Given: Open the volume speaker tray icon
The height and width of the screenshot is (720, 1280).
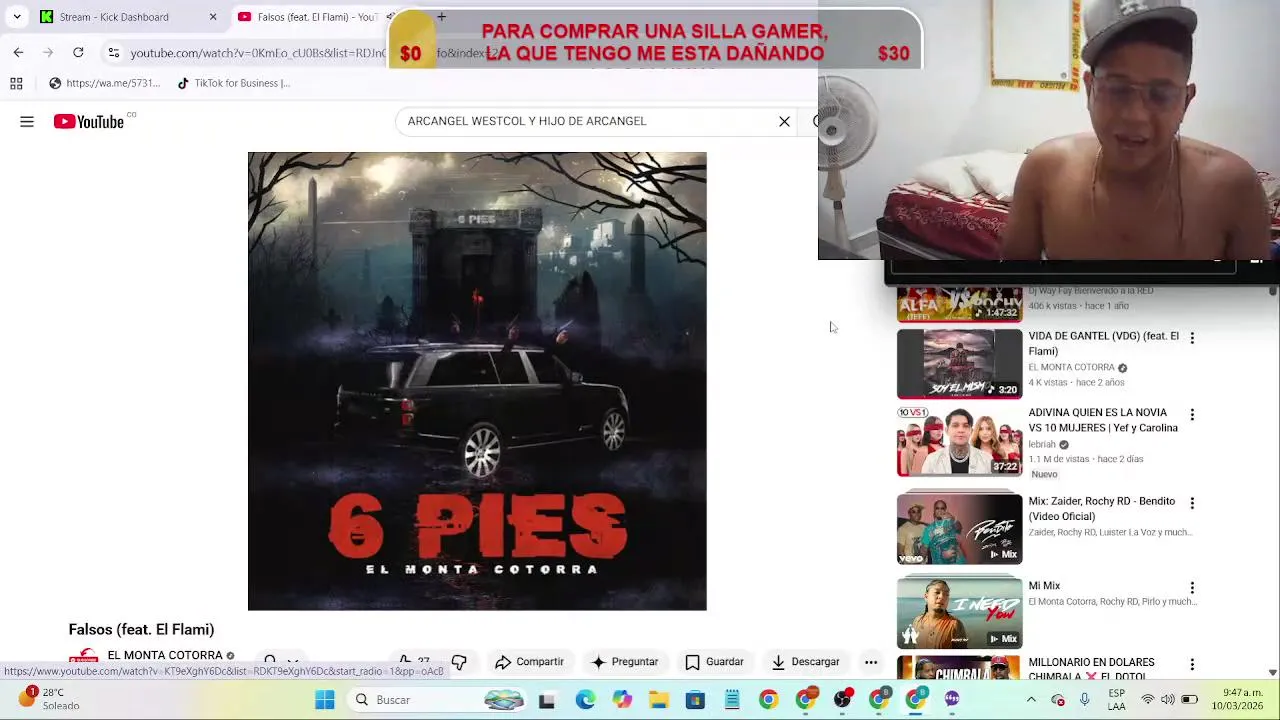Looking at the screenshot, I should point(1168,700).
